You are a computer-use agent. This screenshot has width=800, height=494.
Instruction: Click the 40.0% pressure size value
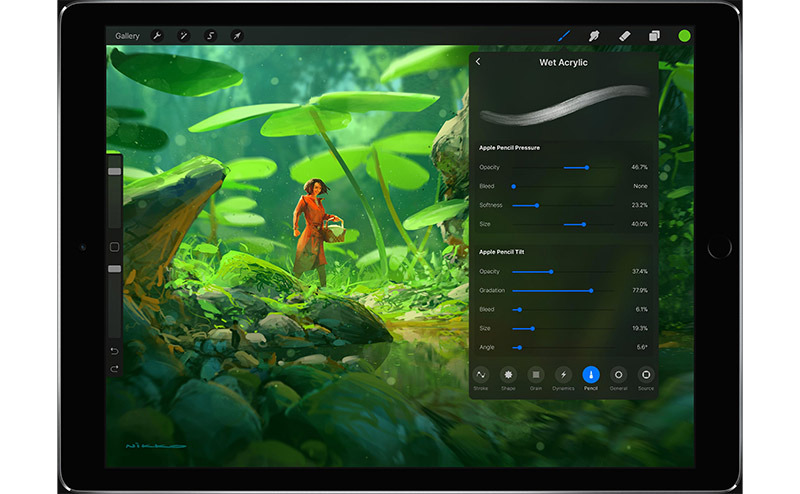click(639, 224)
